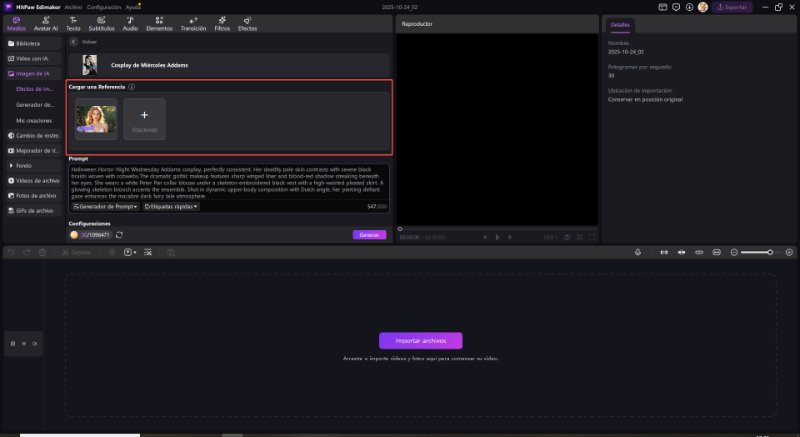Click the user profile avatar

coord(703,7)
